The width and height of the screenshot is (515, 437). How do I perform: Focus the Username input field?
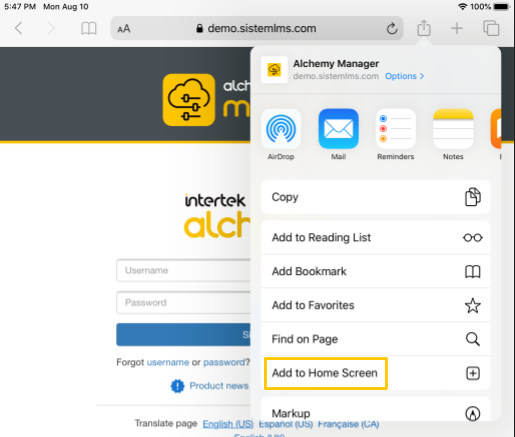pyautogui.click(x=183, y=270)
